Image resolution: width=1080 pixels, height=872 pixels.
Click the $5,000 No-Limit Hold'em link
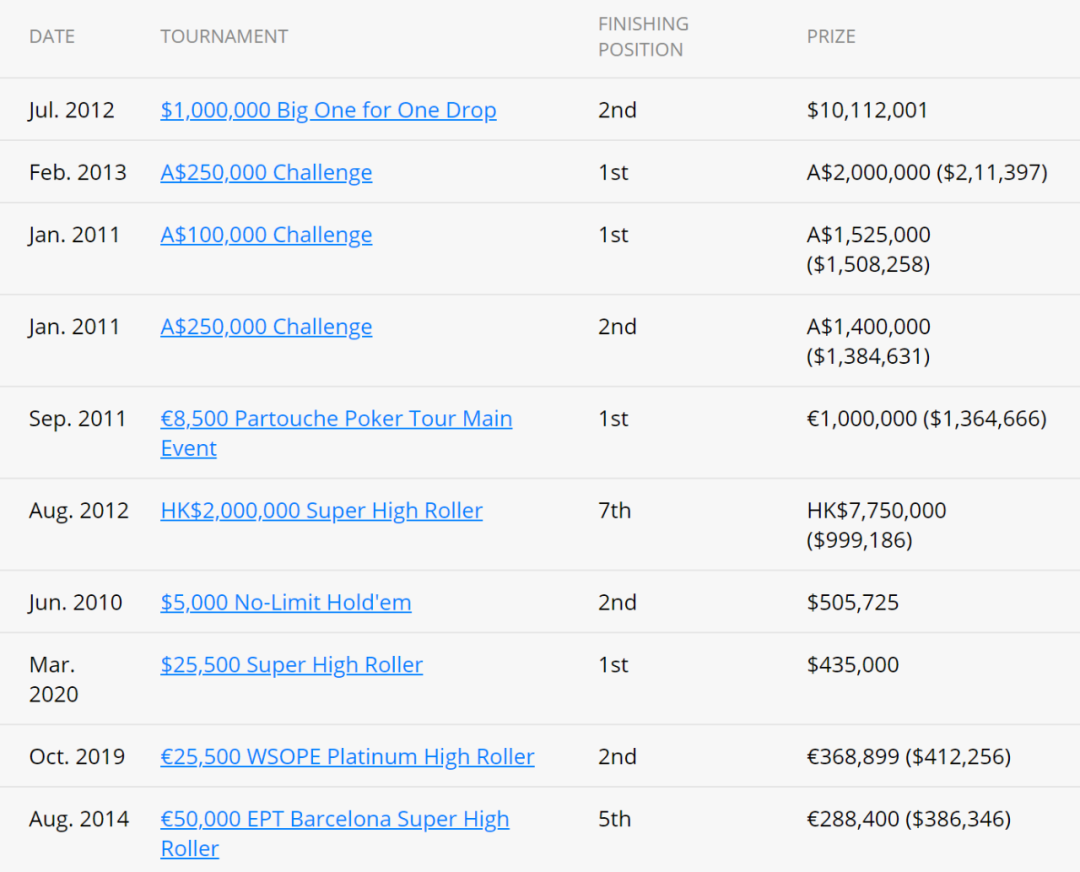pos(286,602)
